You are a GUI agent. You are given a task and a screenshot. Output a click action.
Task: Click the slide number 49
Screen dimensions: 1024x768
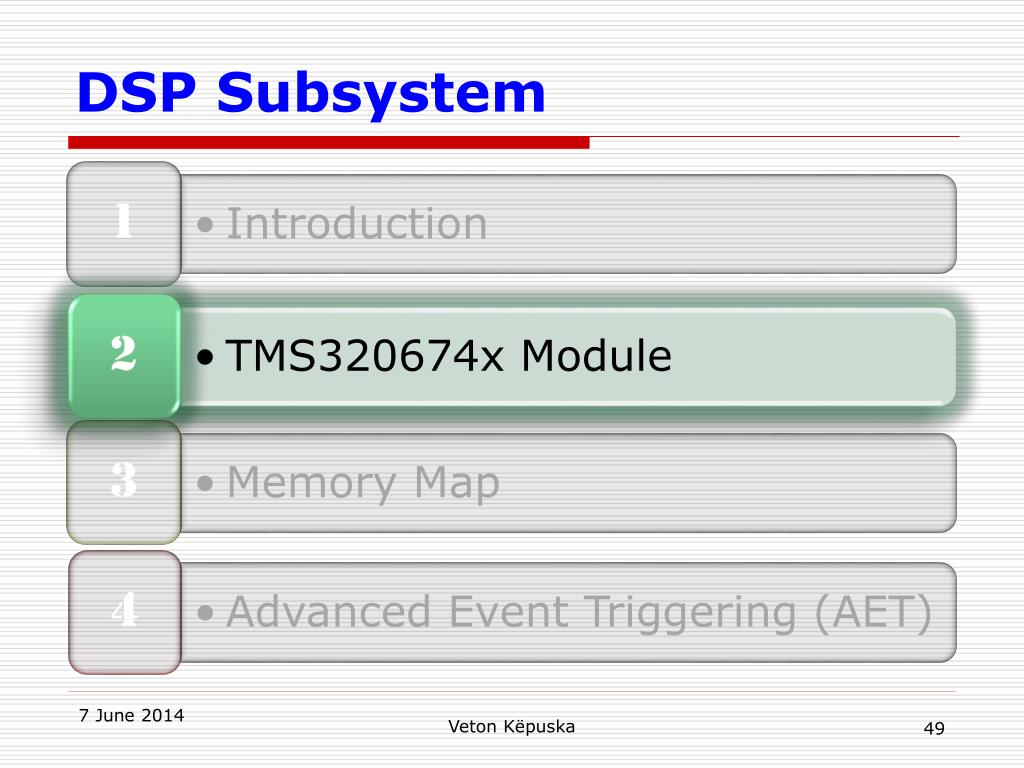[x=934, y=728]
